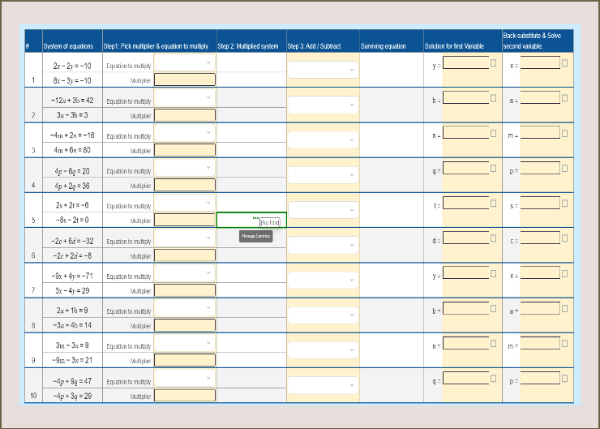Screen dimensions: 600x429
Task: Expand Step 3 Add/Subtract dropdown in row 3
Action: point(323,140)
